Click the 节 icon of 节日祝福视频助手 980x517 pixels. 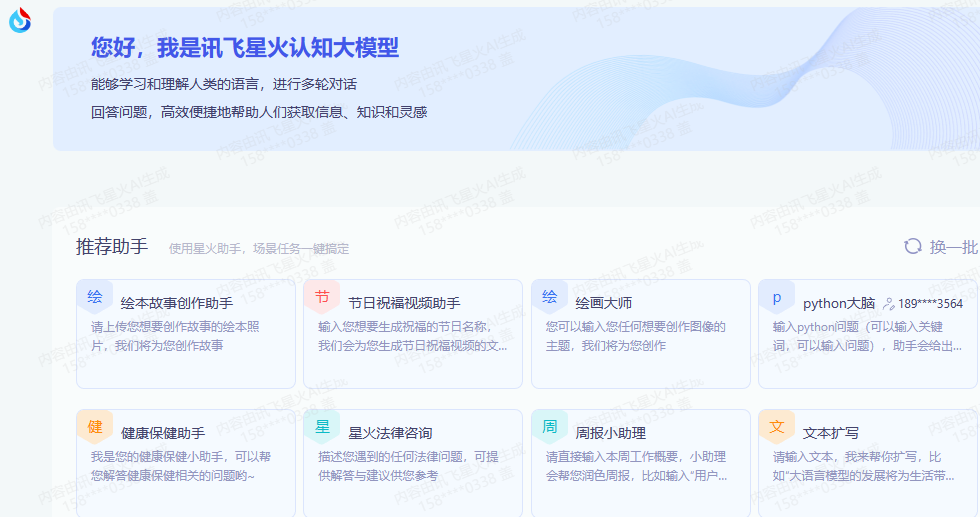pyautogui.click(x=322, y=297)
